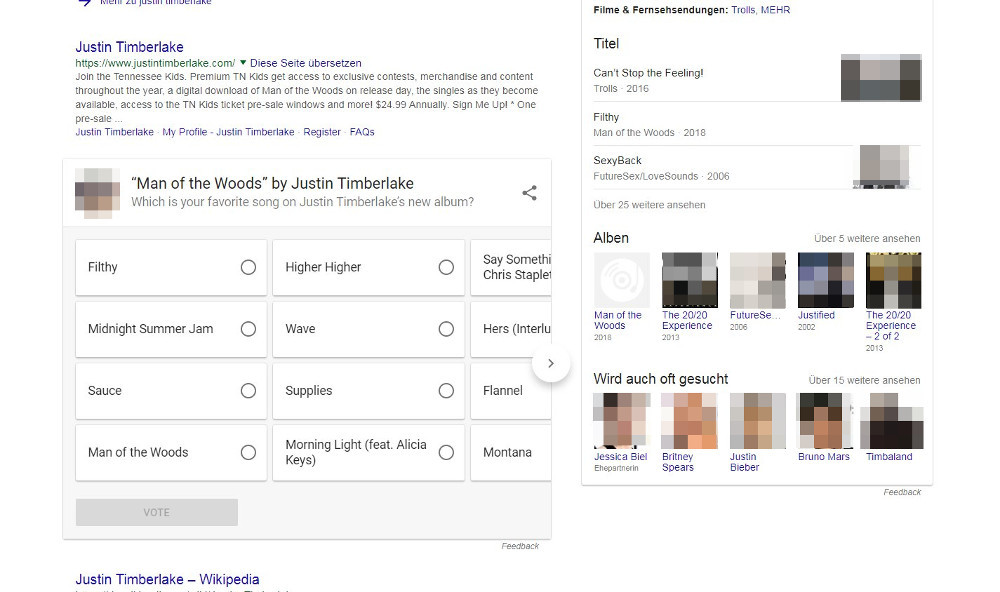Choose 'Man of the Woods' in the poll

247,452
